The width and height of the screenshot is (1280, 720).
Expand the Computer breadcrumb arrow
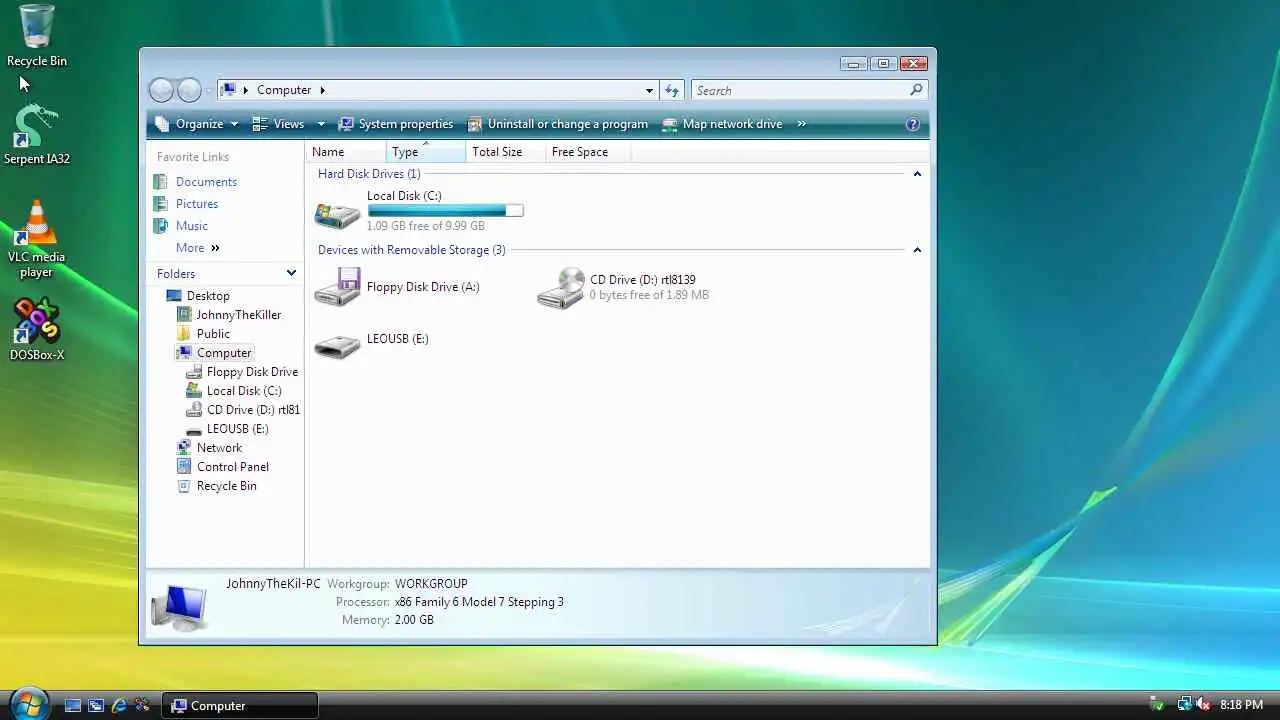coord(321,90)
